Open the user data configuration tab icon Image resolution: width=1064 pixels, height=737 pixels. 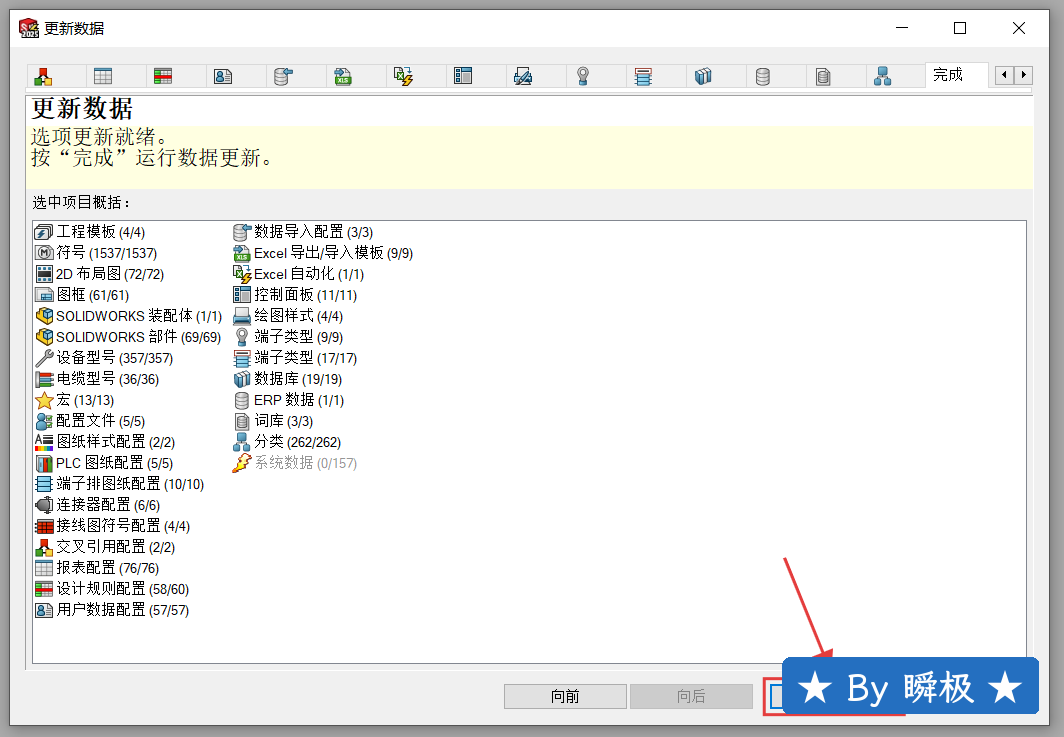pos(223,76)
